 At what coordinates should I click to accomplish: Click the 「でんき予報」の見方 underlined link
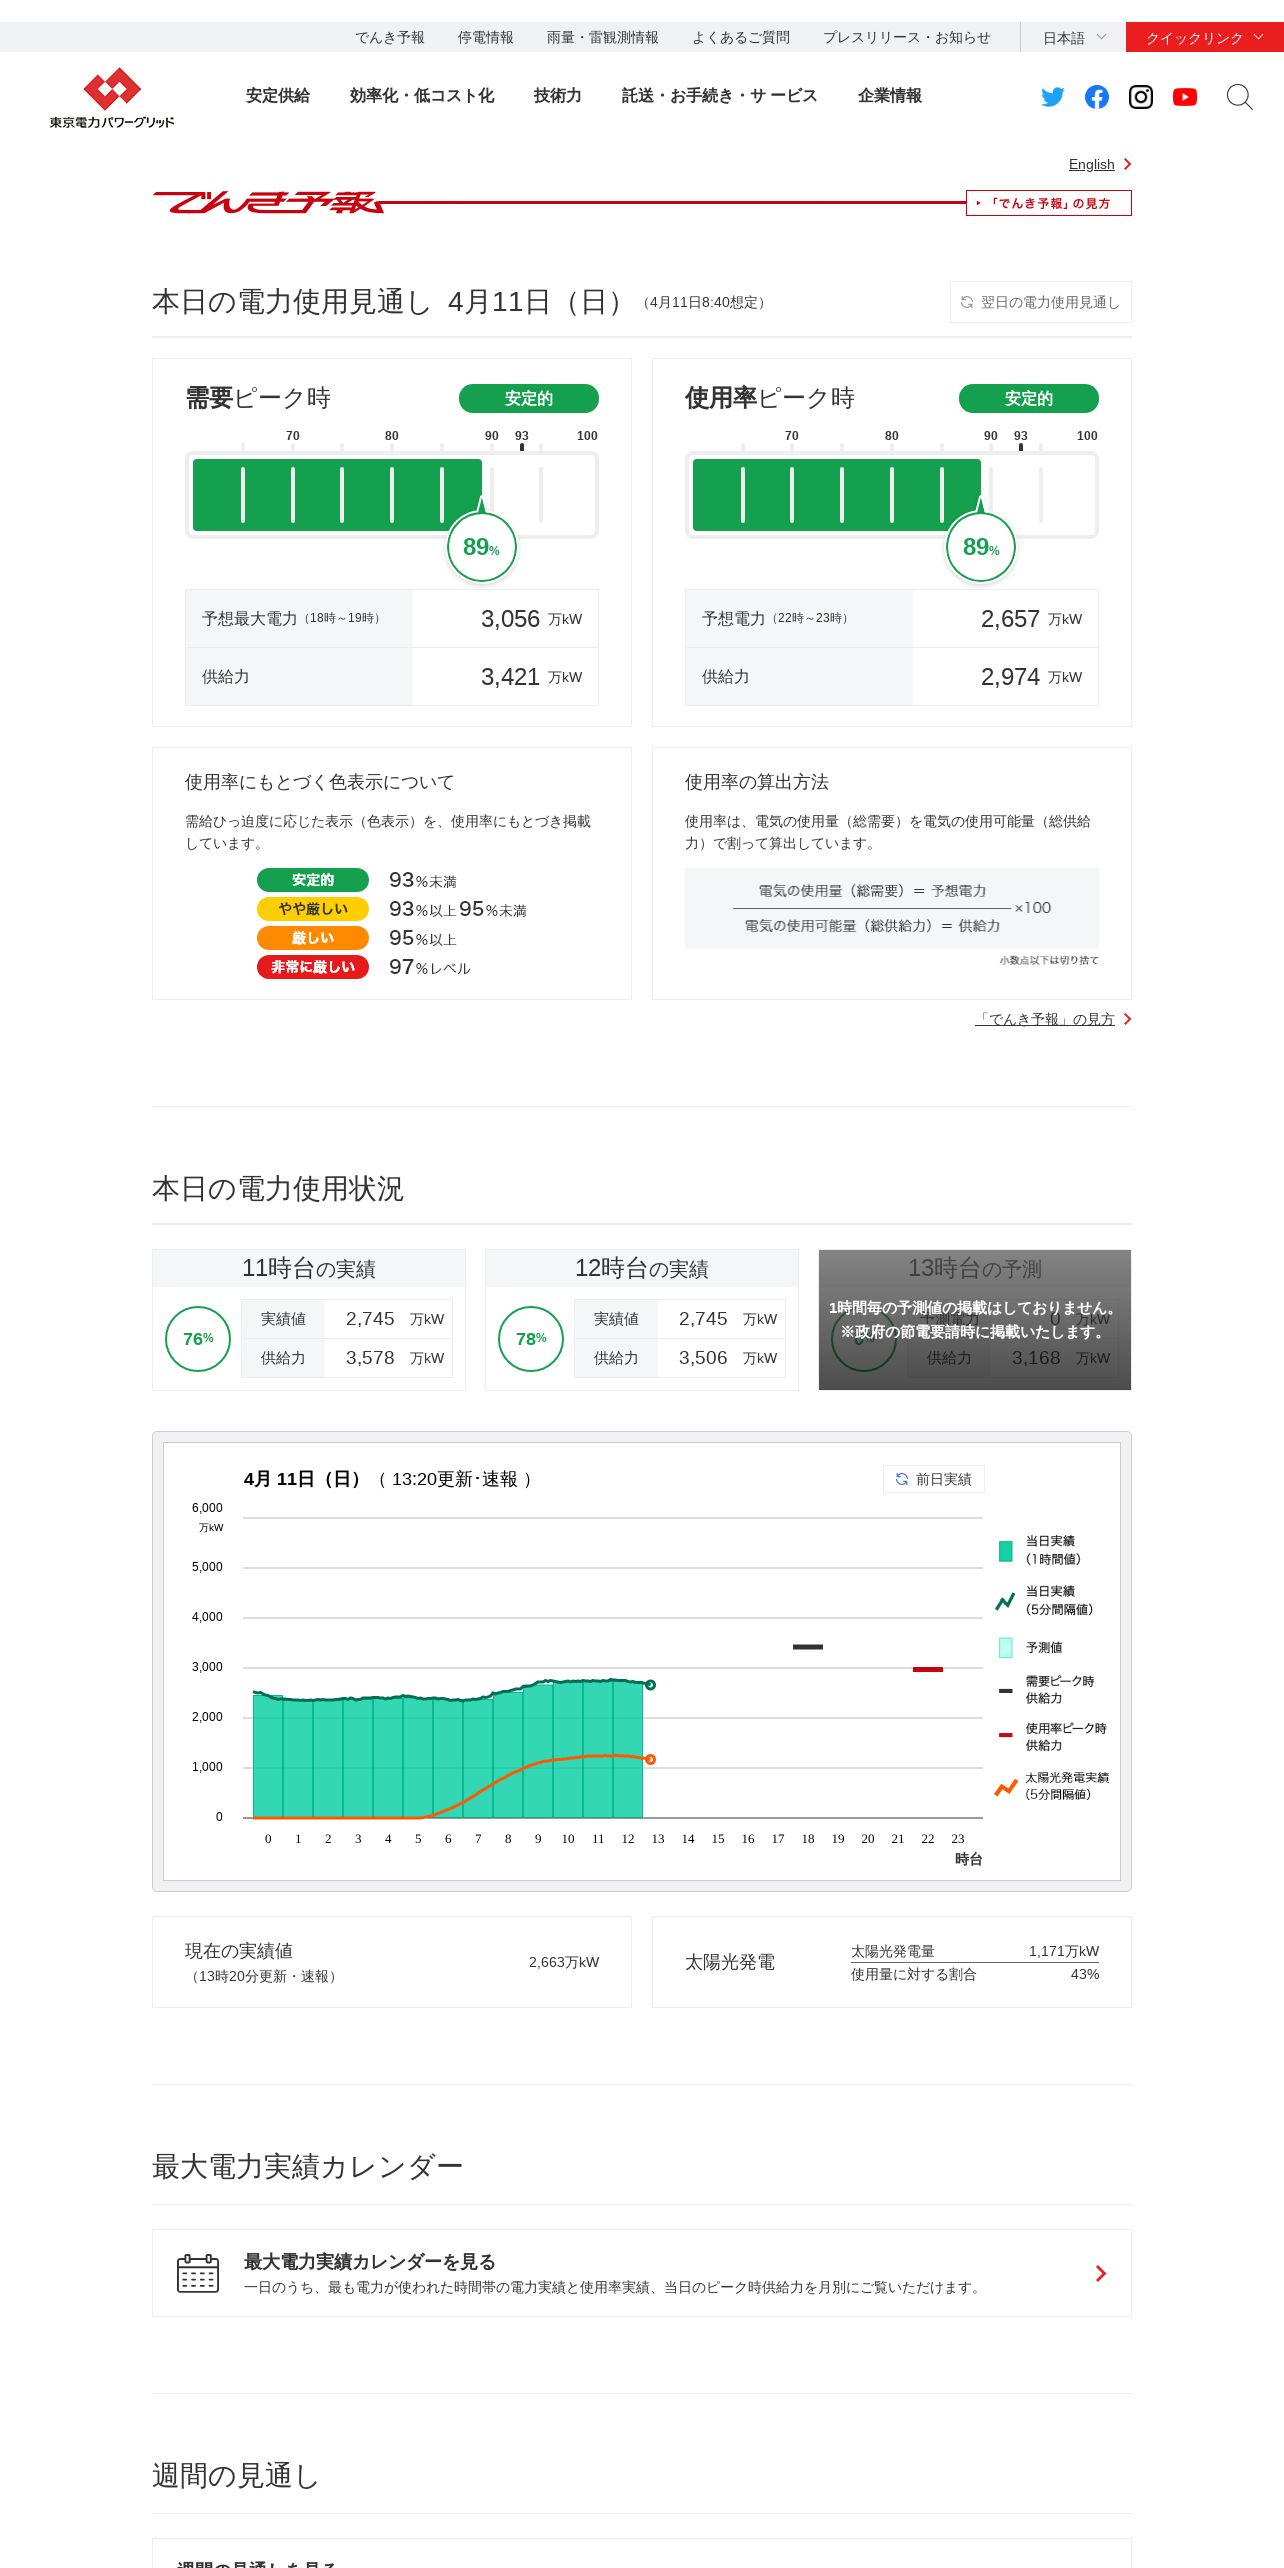[x=1045, y=1019]
